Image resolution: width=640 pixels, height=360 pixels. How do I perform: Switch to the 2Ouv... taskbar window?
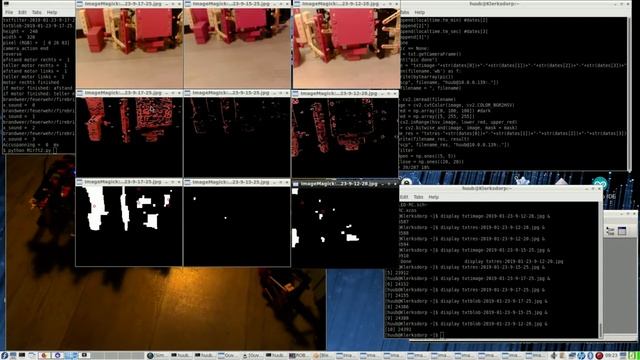click(x=253, y=356)
